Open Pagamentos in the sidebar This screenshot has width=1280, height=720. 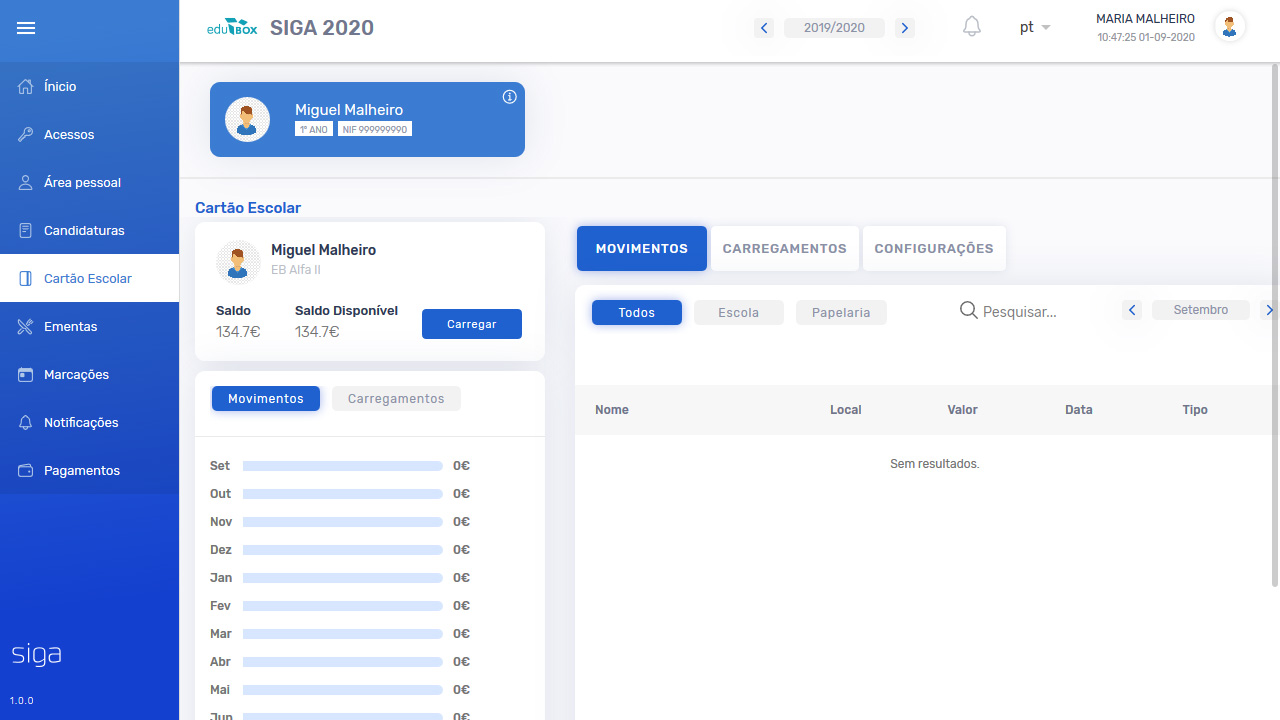pyautogui.click(x=81, y=471)
